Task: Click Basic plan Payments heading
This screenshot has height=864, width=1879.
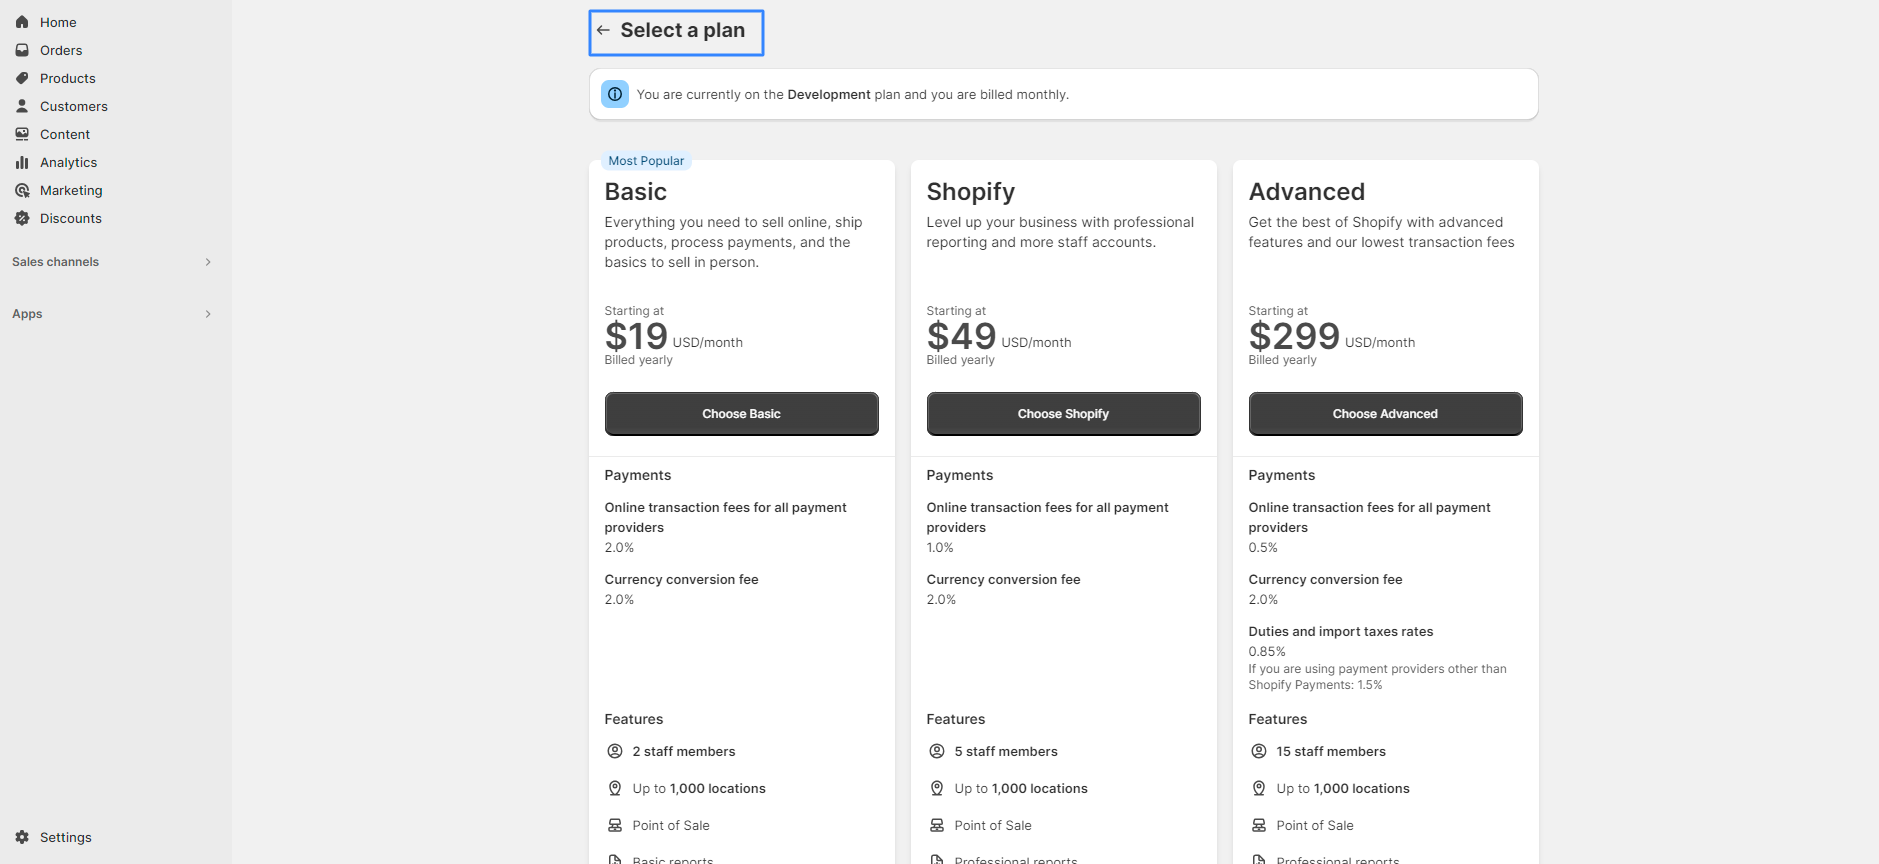Action: coord(638,476)
